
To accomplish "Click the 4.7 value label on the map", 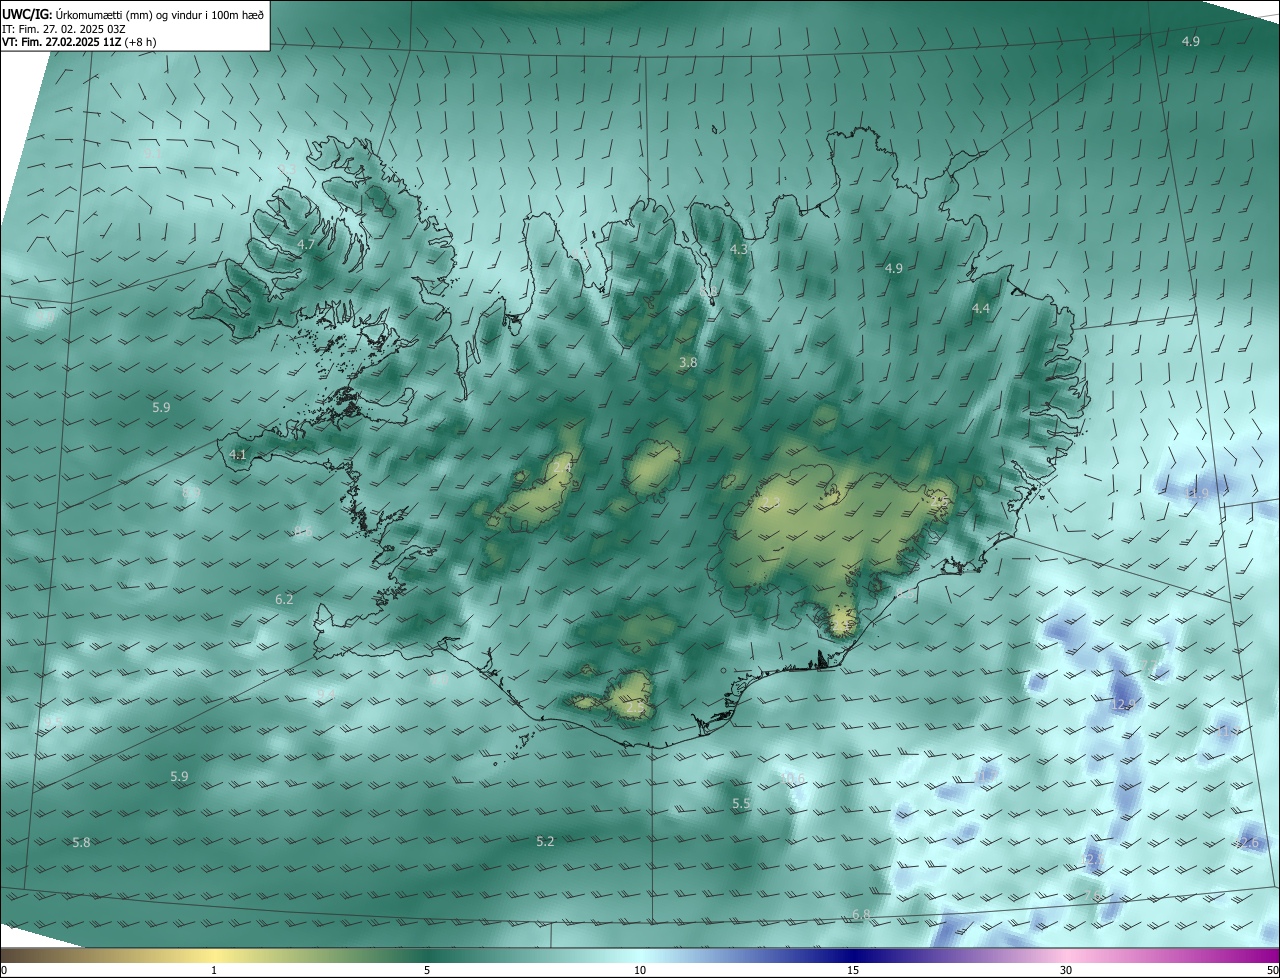I will coord(306,245).
